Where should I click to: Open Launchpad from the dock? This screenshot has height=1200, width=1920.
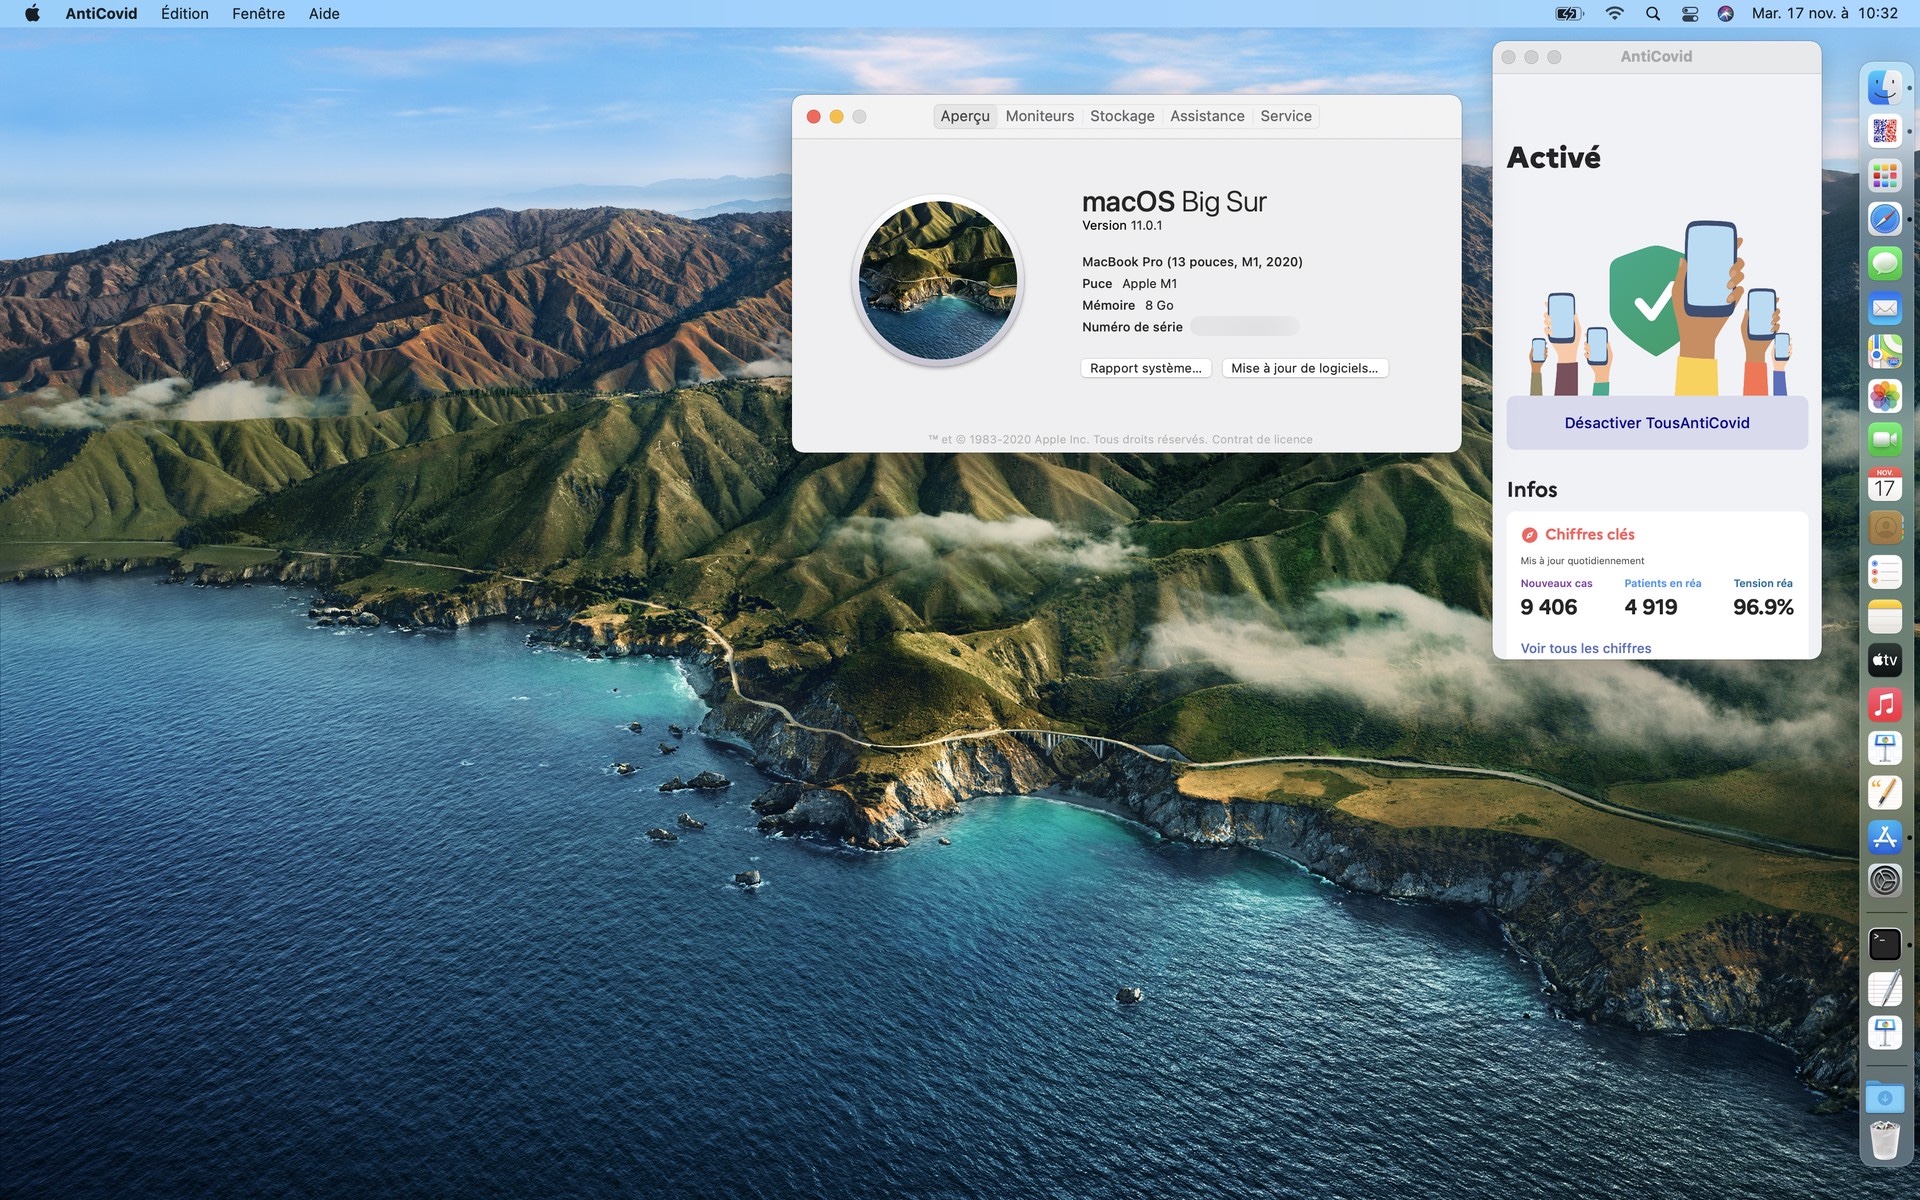pos(1884,175)
